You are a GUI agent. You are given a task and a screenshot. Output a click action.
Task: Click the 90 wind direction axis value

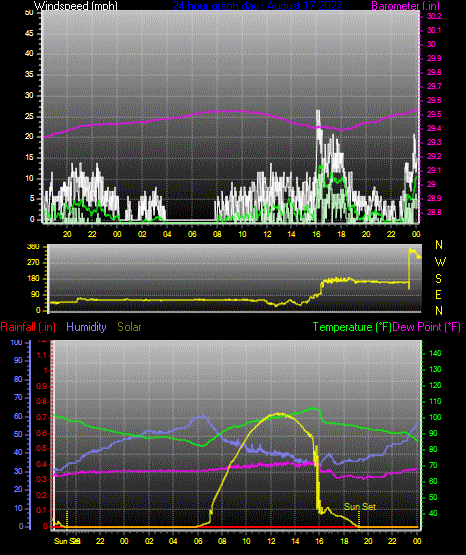point(35,294)
